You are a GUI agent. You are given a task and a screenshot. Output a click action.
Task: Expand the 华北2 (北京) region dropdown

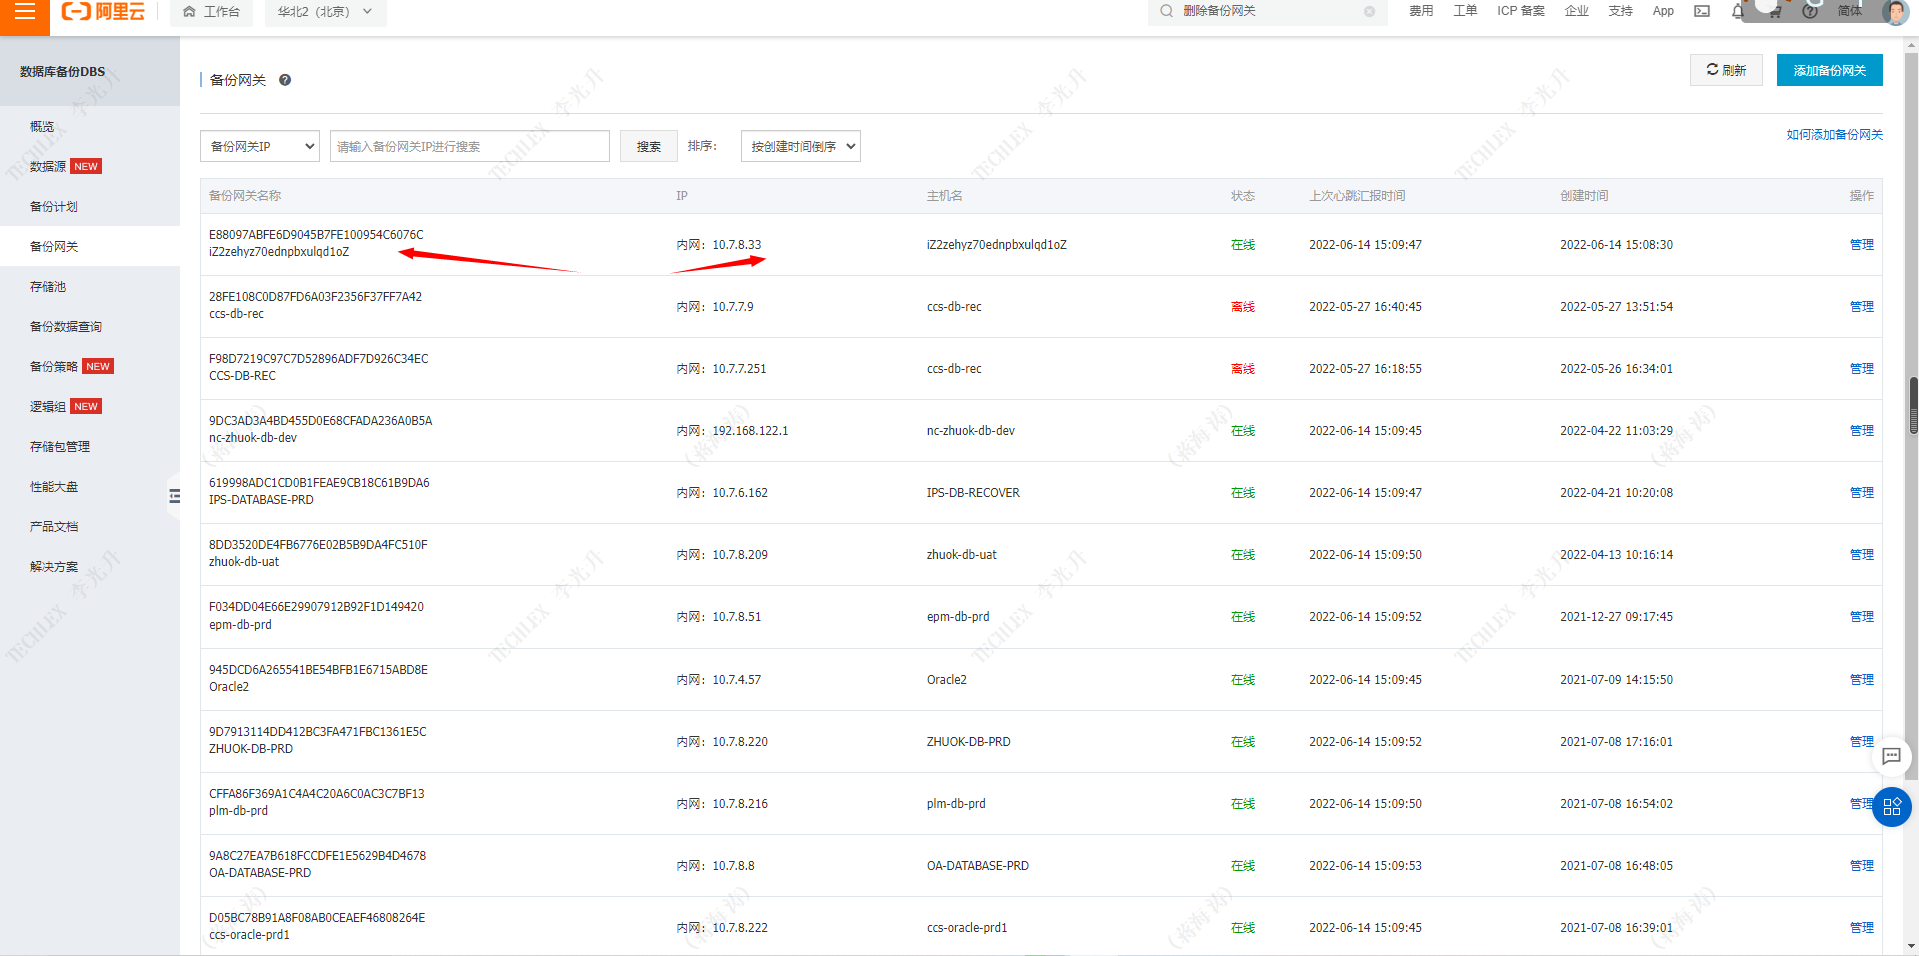[325, 12]
